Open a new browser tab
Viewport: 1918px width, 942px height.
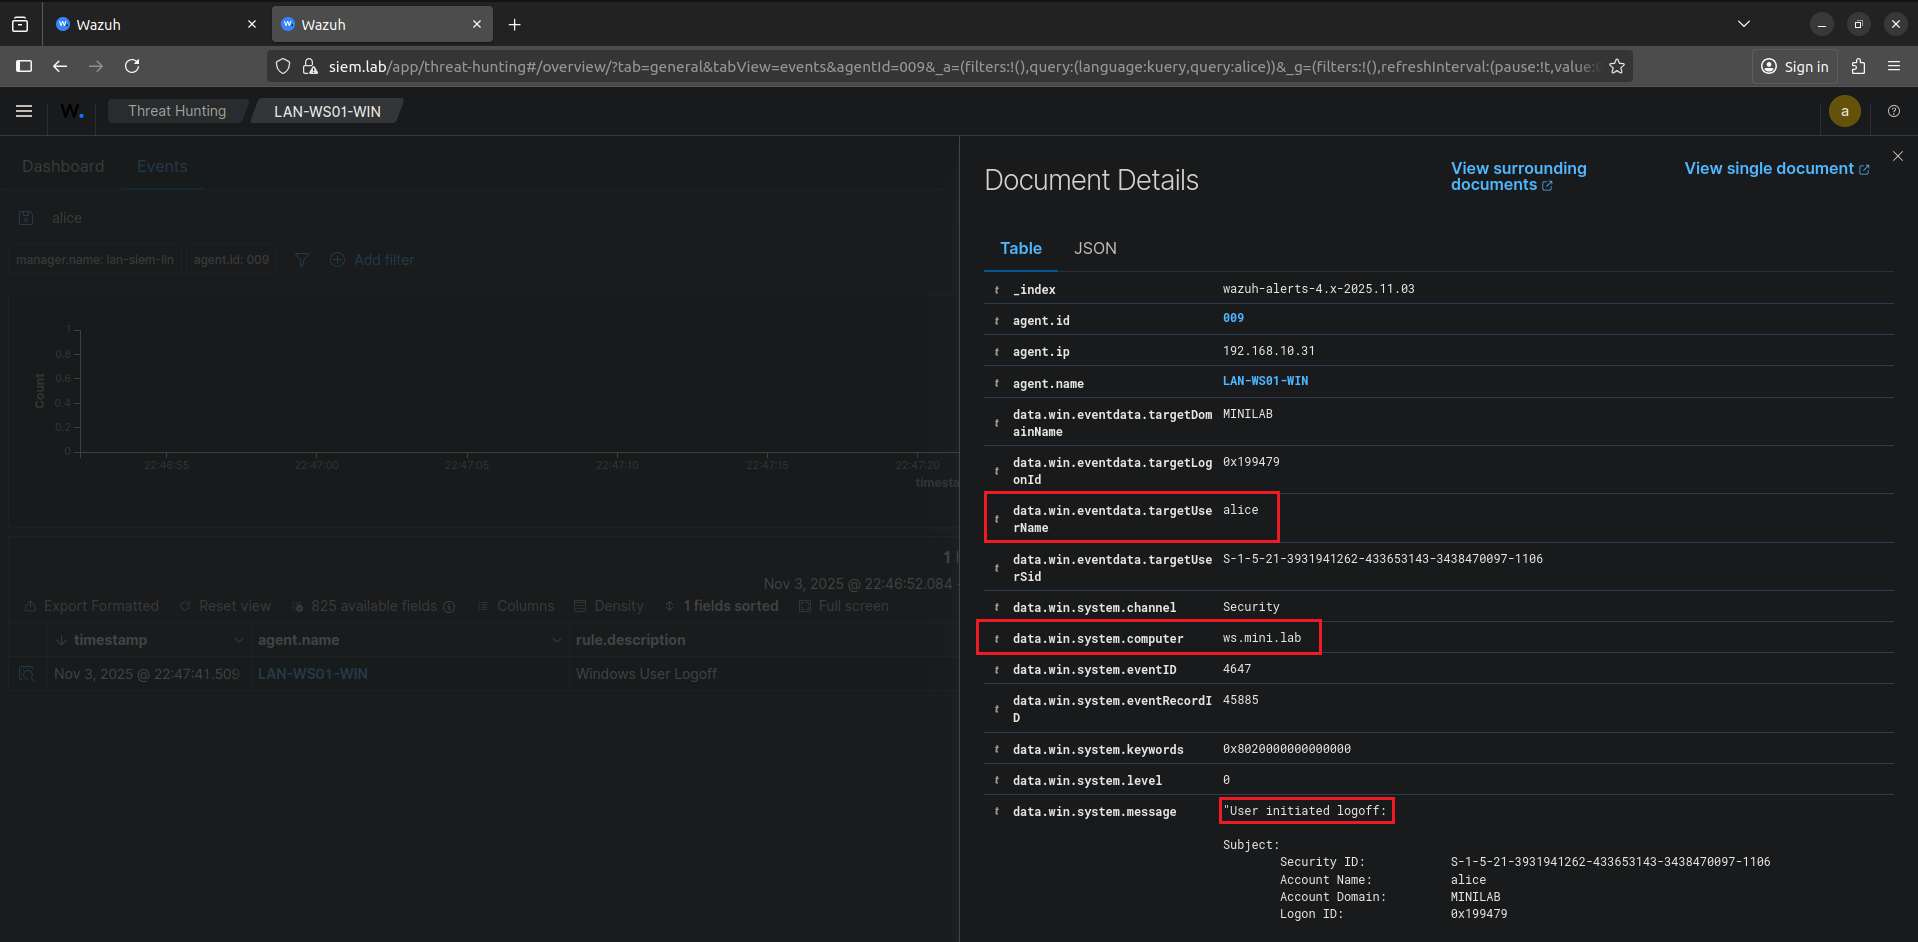click(514, 24)
